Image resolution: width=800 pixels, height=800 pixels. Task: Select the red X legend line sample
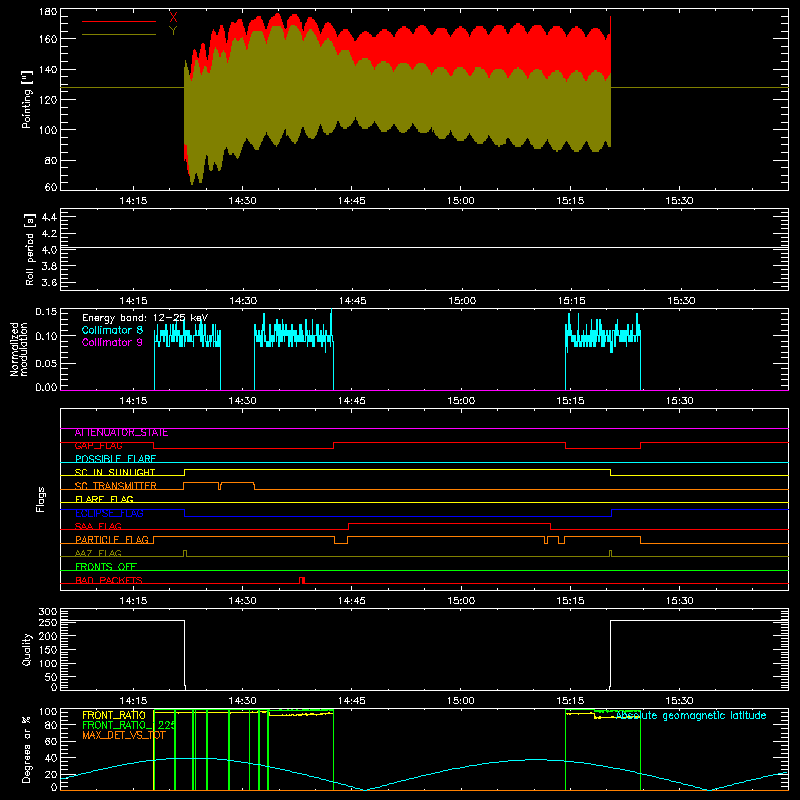point(119,21)
